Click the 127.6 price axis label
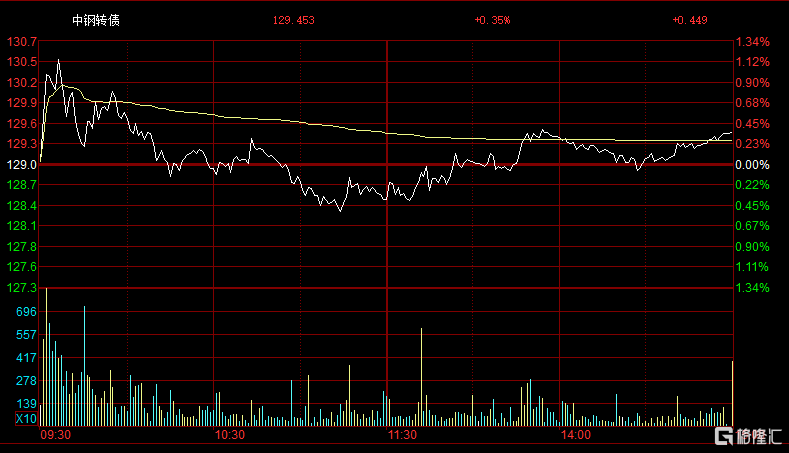This screenshot has height=453, width=789. 22,267
